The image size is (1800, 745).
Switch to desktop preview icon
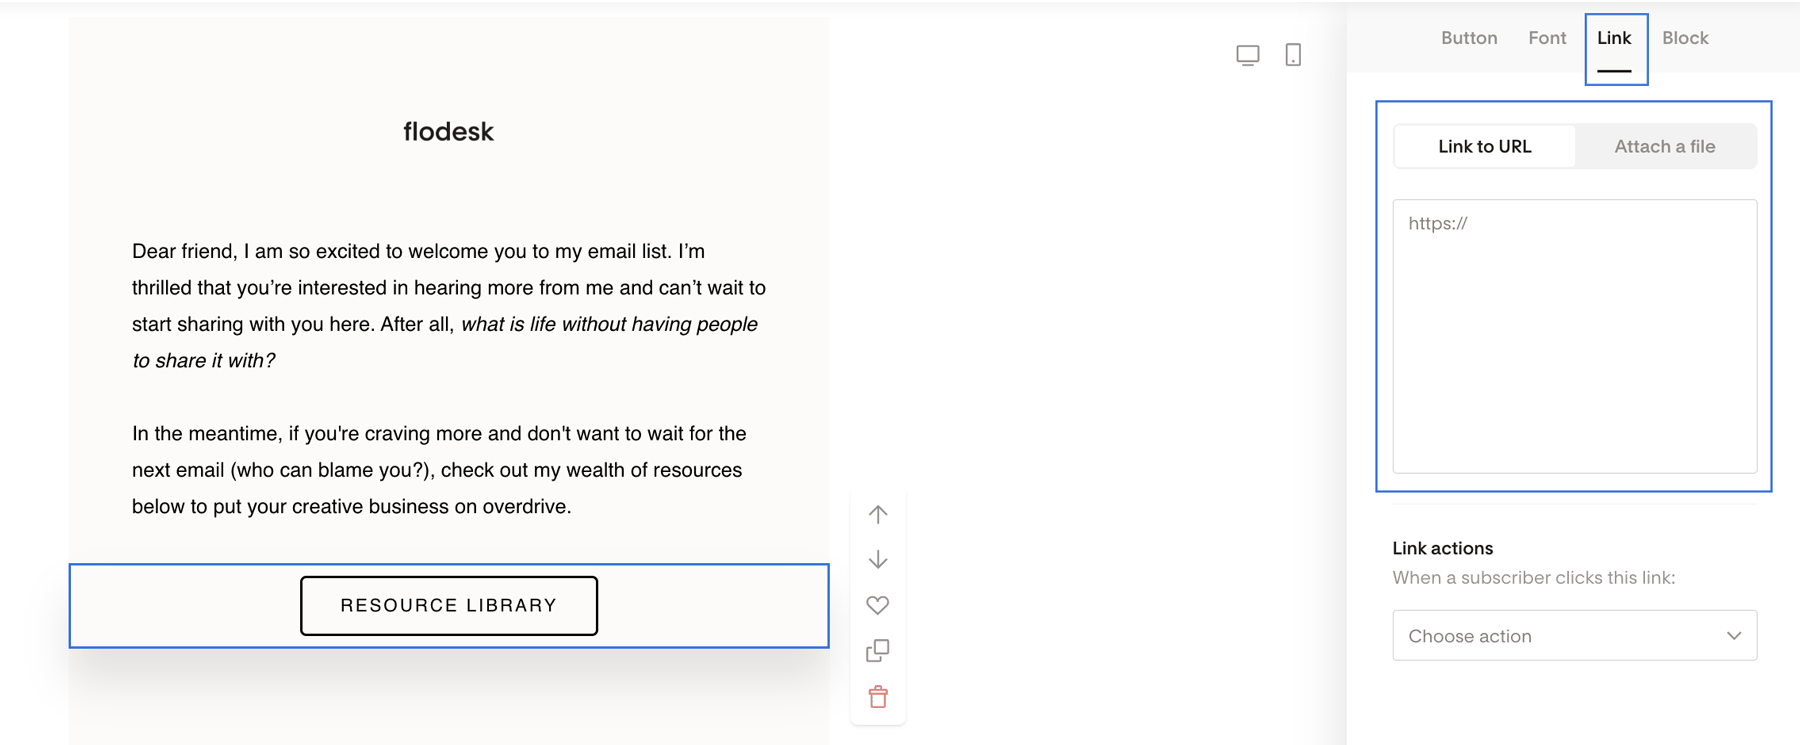[x=1247, y=55]
